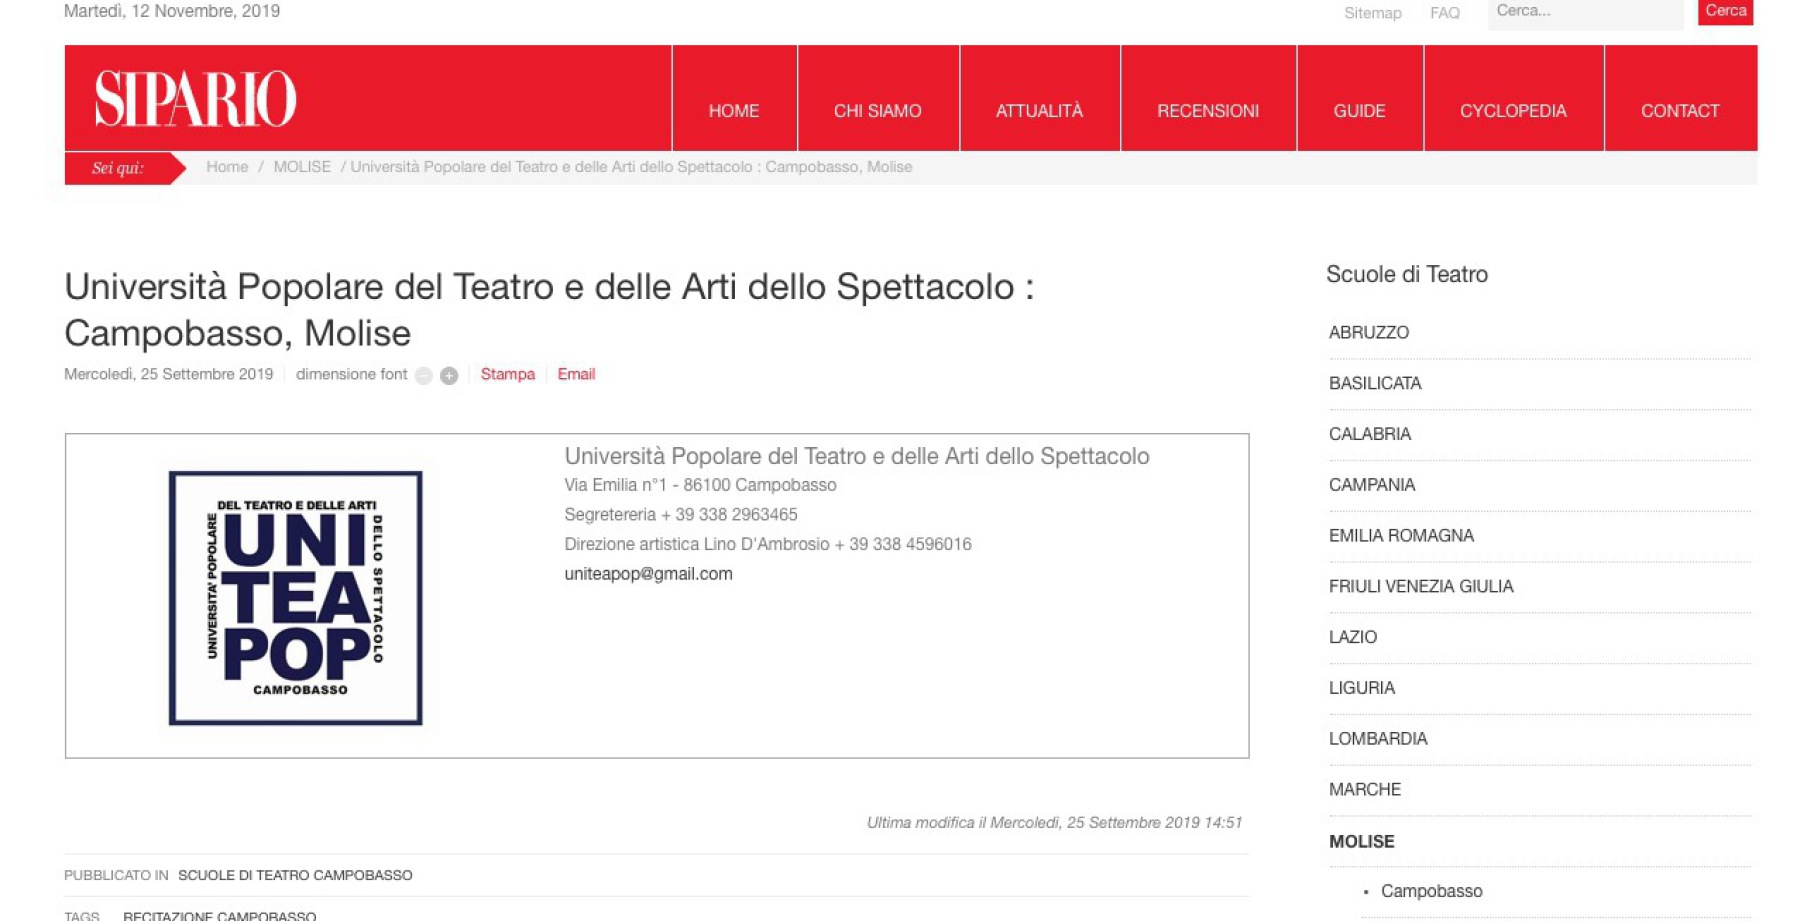Click the Stampa print link
Screen dimensions: 1807x921
[507, 374]
